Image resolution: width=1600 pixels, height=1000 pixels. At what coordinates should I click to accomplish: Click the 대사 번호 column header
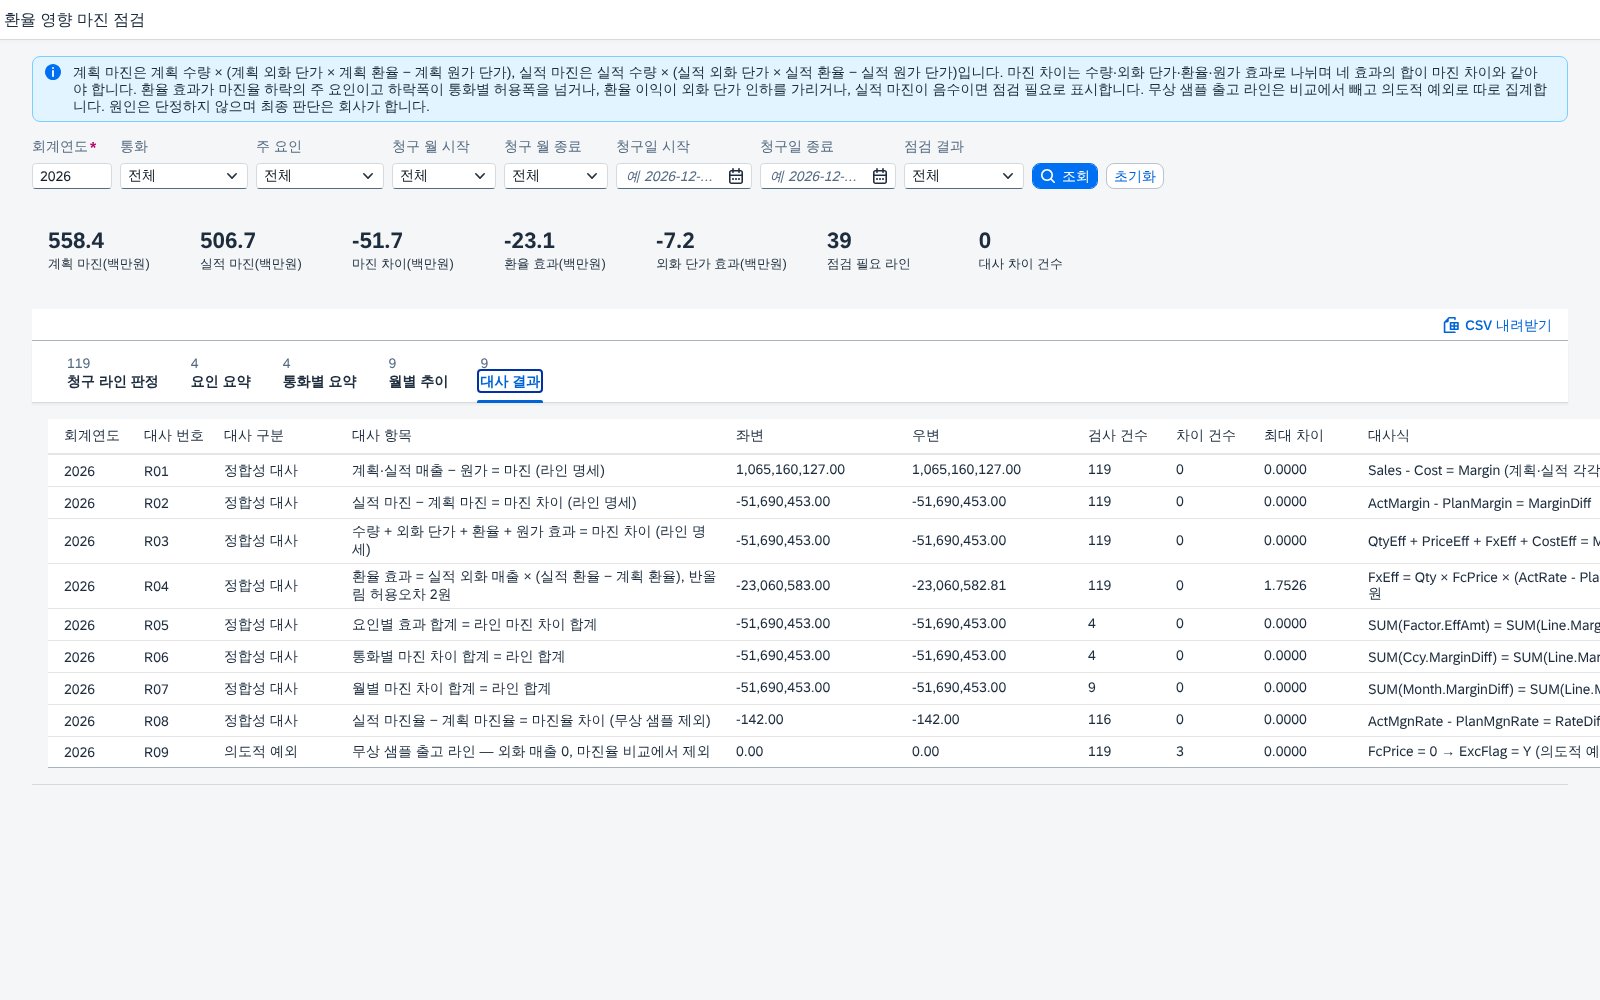[174, 436]
